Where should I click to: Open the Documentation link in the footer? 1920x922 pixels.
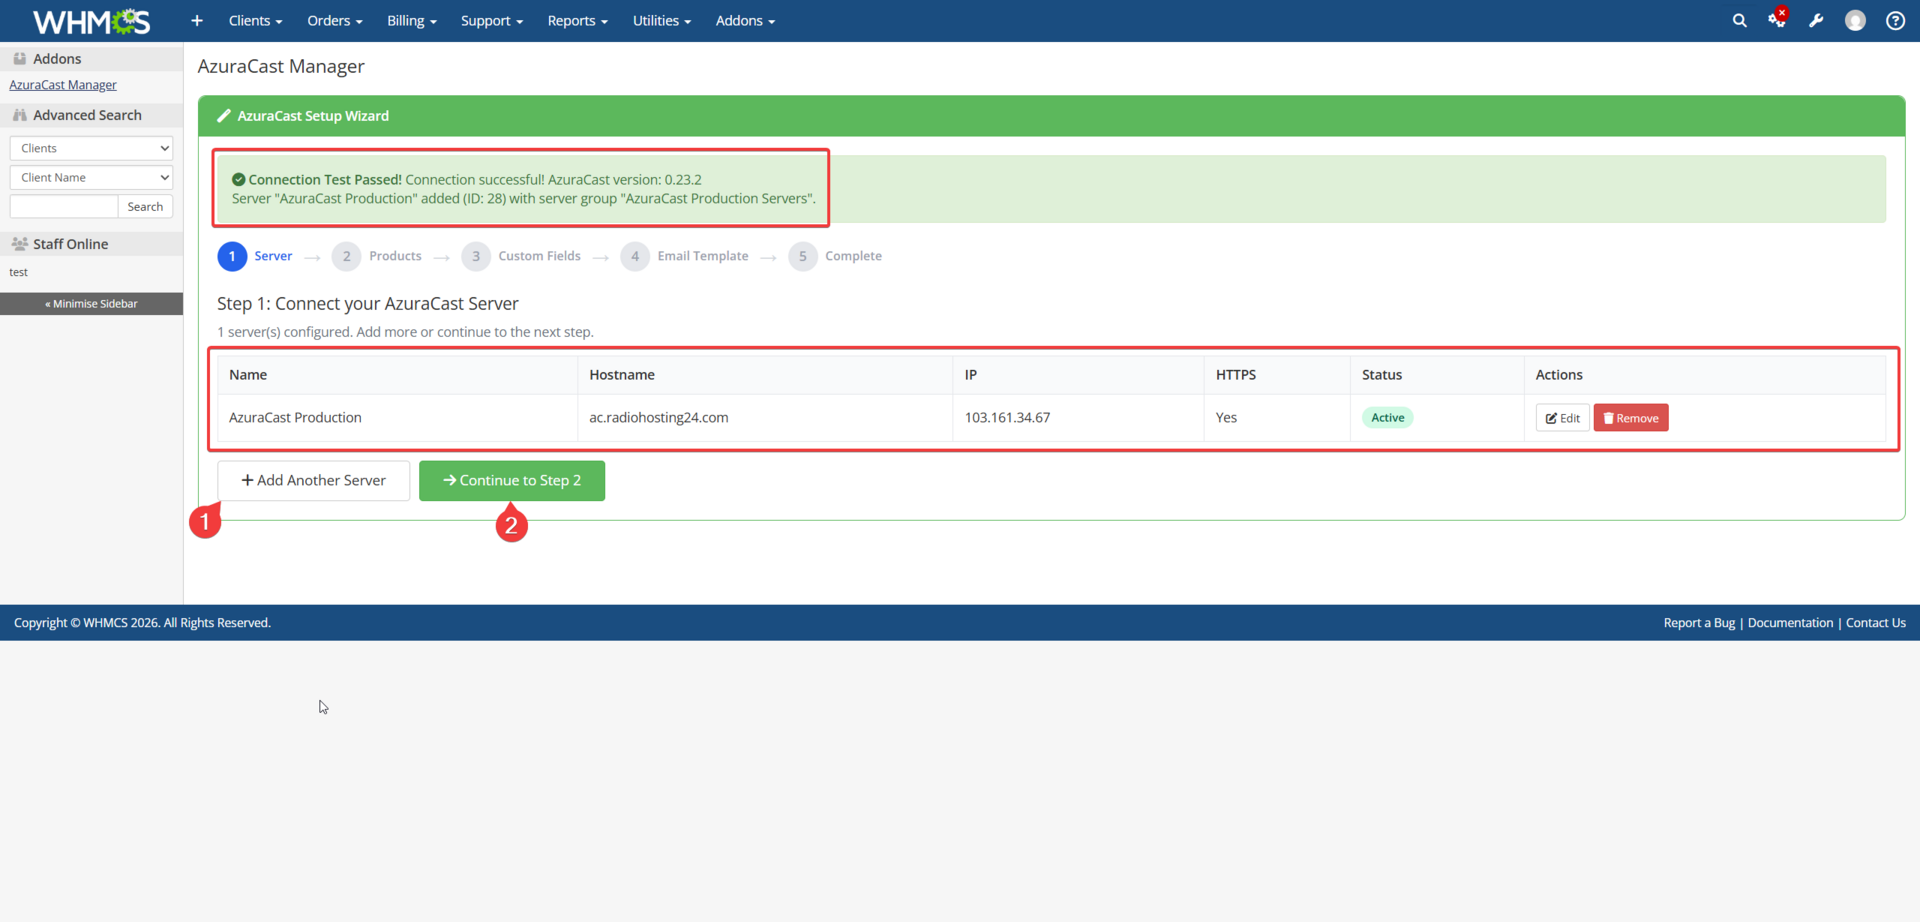[x=1790, y=622]
